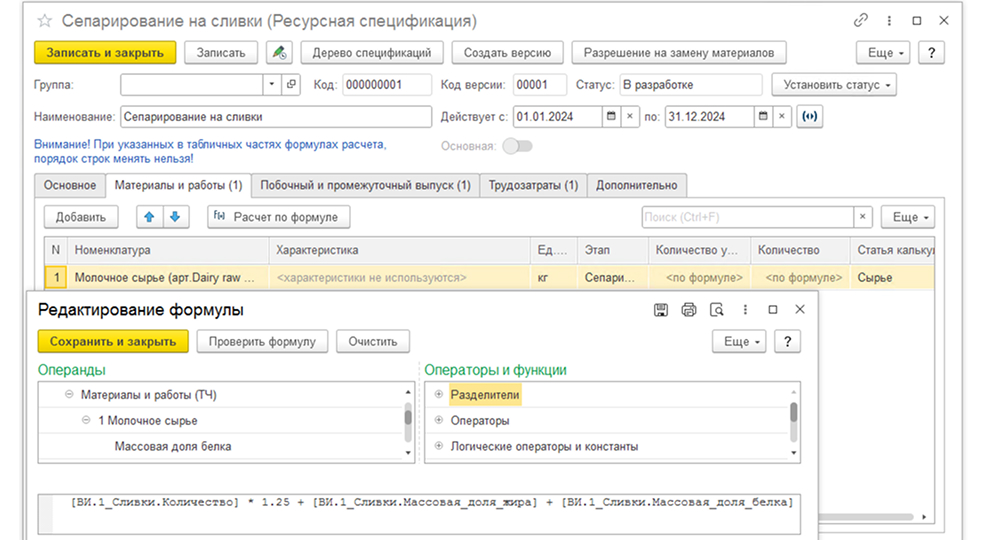This screenshot has width=987, height=540.
Task: Click the Сырье cost item cell
Action: 892,278
